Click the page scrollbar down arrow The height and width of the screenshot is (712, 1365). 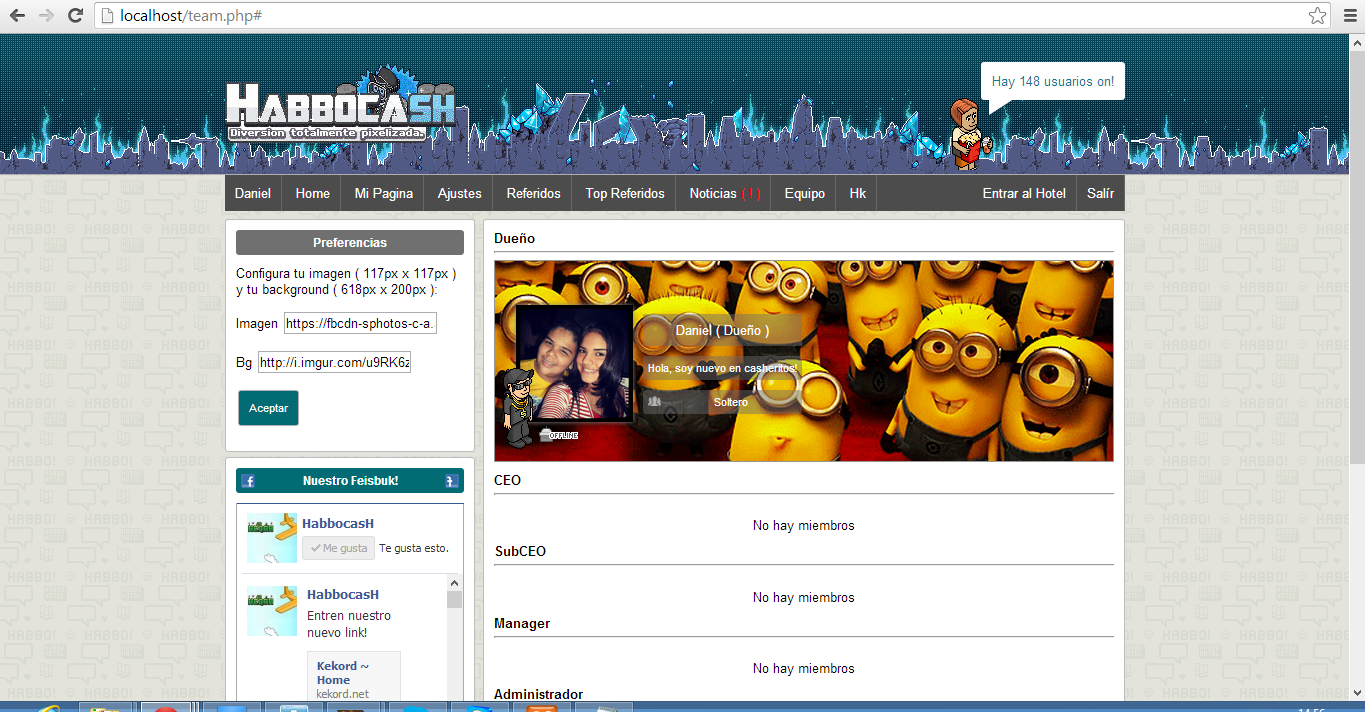(x=1356, y=693)
